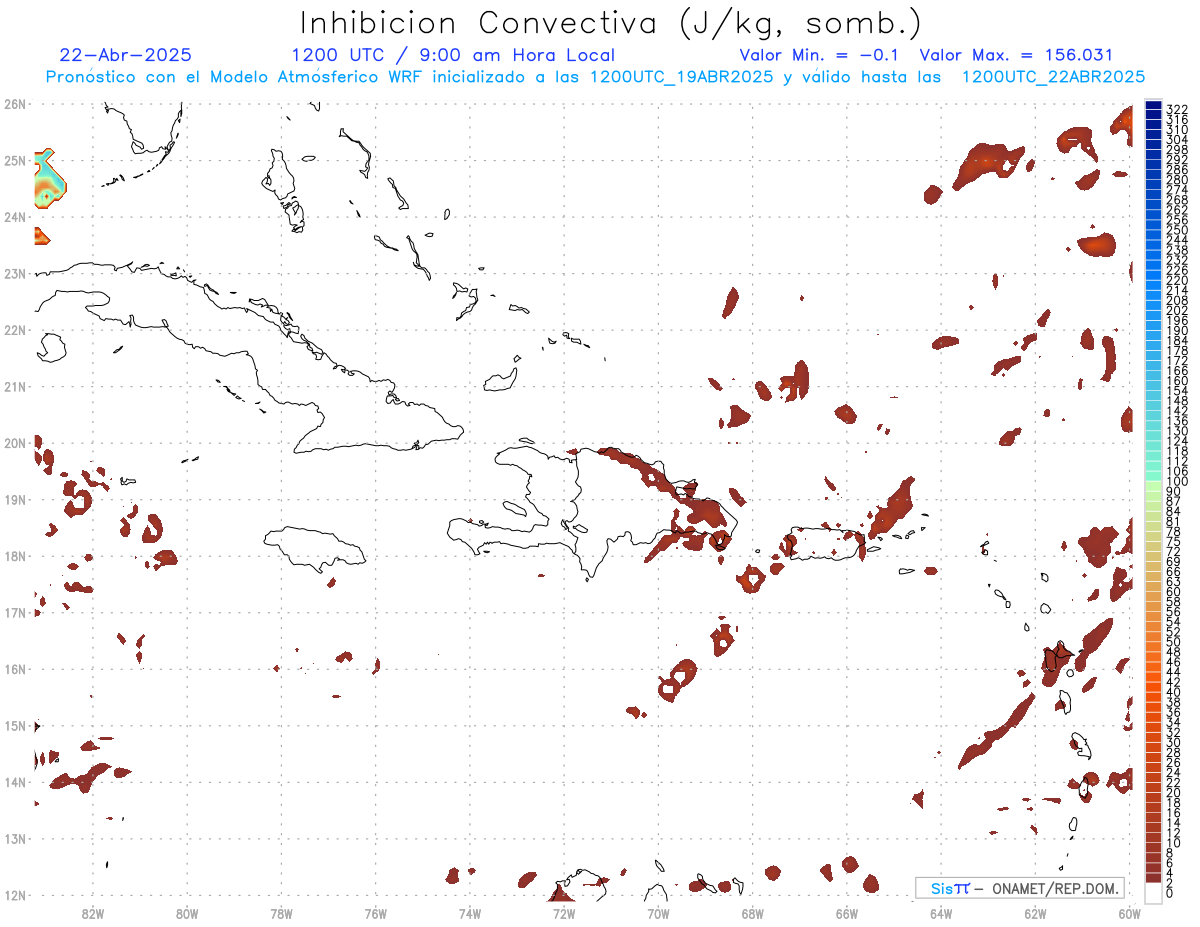Click the 14N latitude label
The image size is (1200, 927).
coord(15,782)
